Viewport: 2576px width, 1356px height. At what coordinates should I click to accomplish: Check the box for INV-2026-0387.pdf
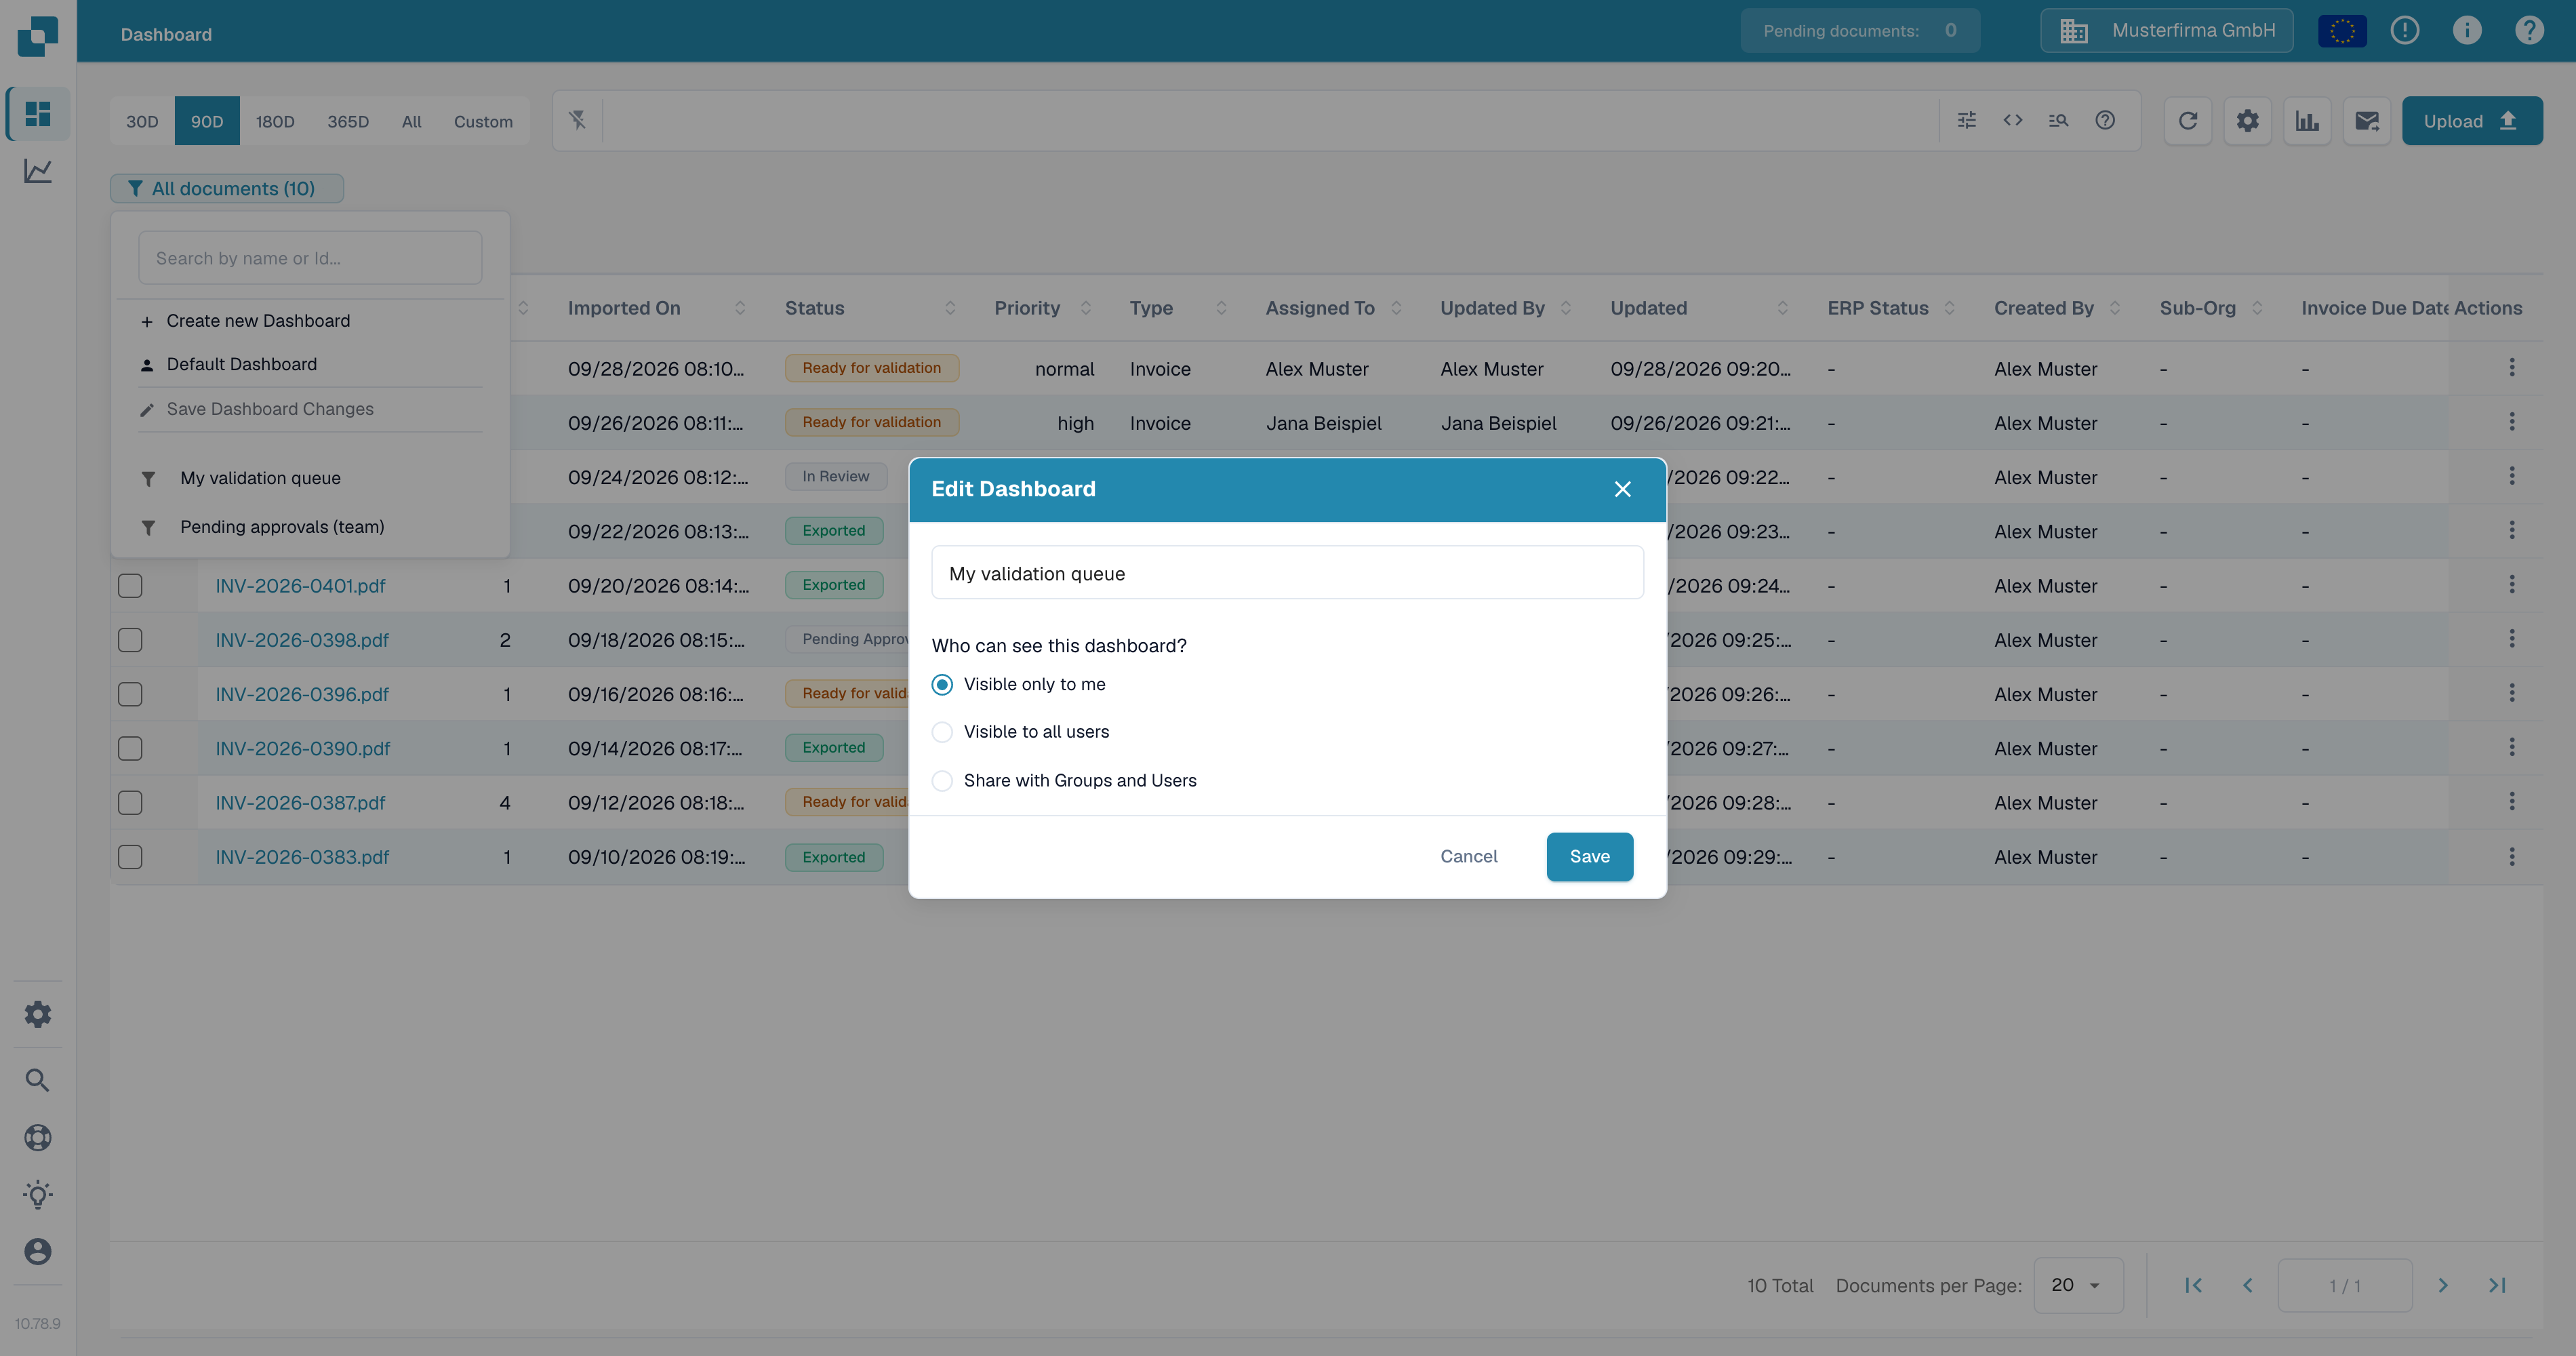pos(130,803)
